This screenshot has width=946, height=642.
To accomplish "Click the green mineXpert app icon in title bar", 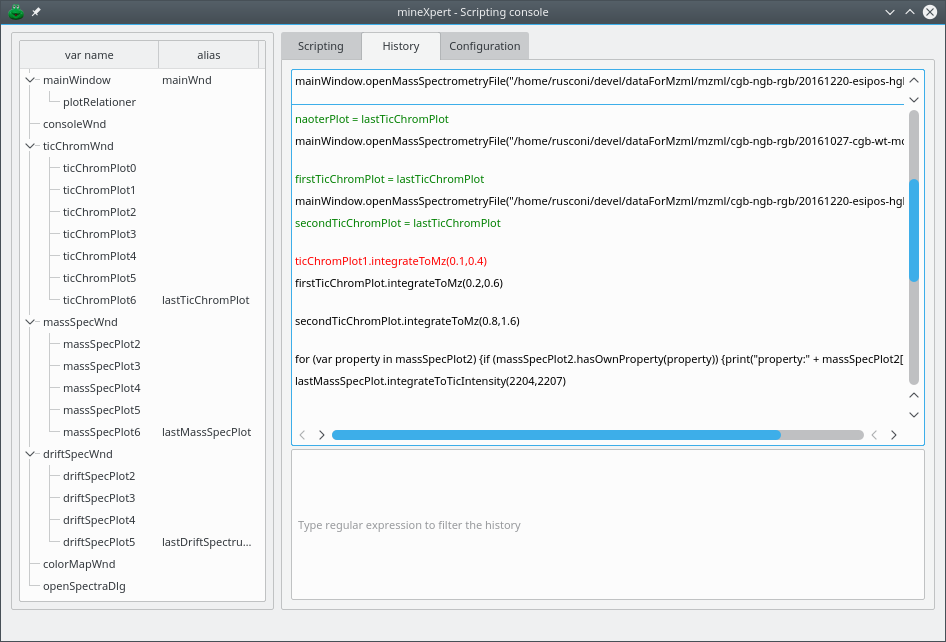I will click(x=16, y=12).
